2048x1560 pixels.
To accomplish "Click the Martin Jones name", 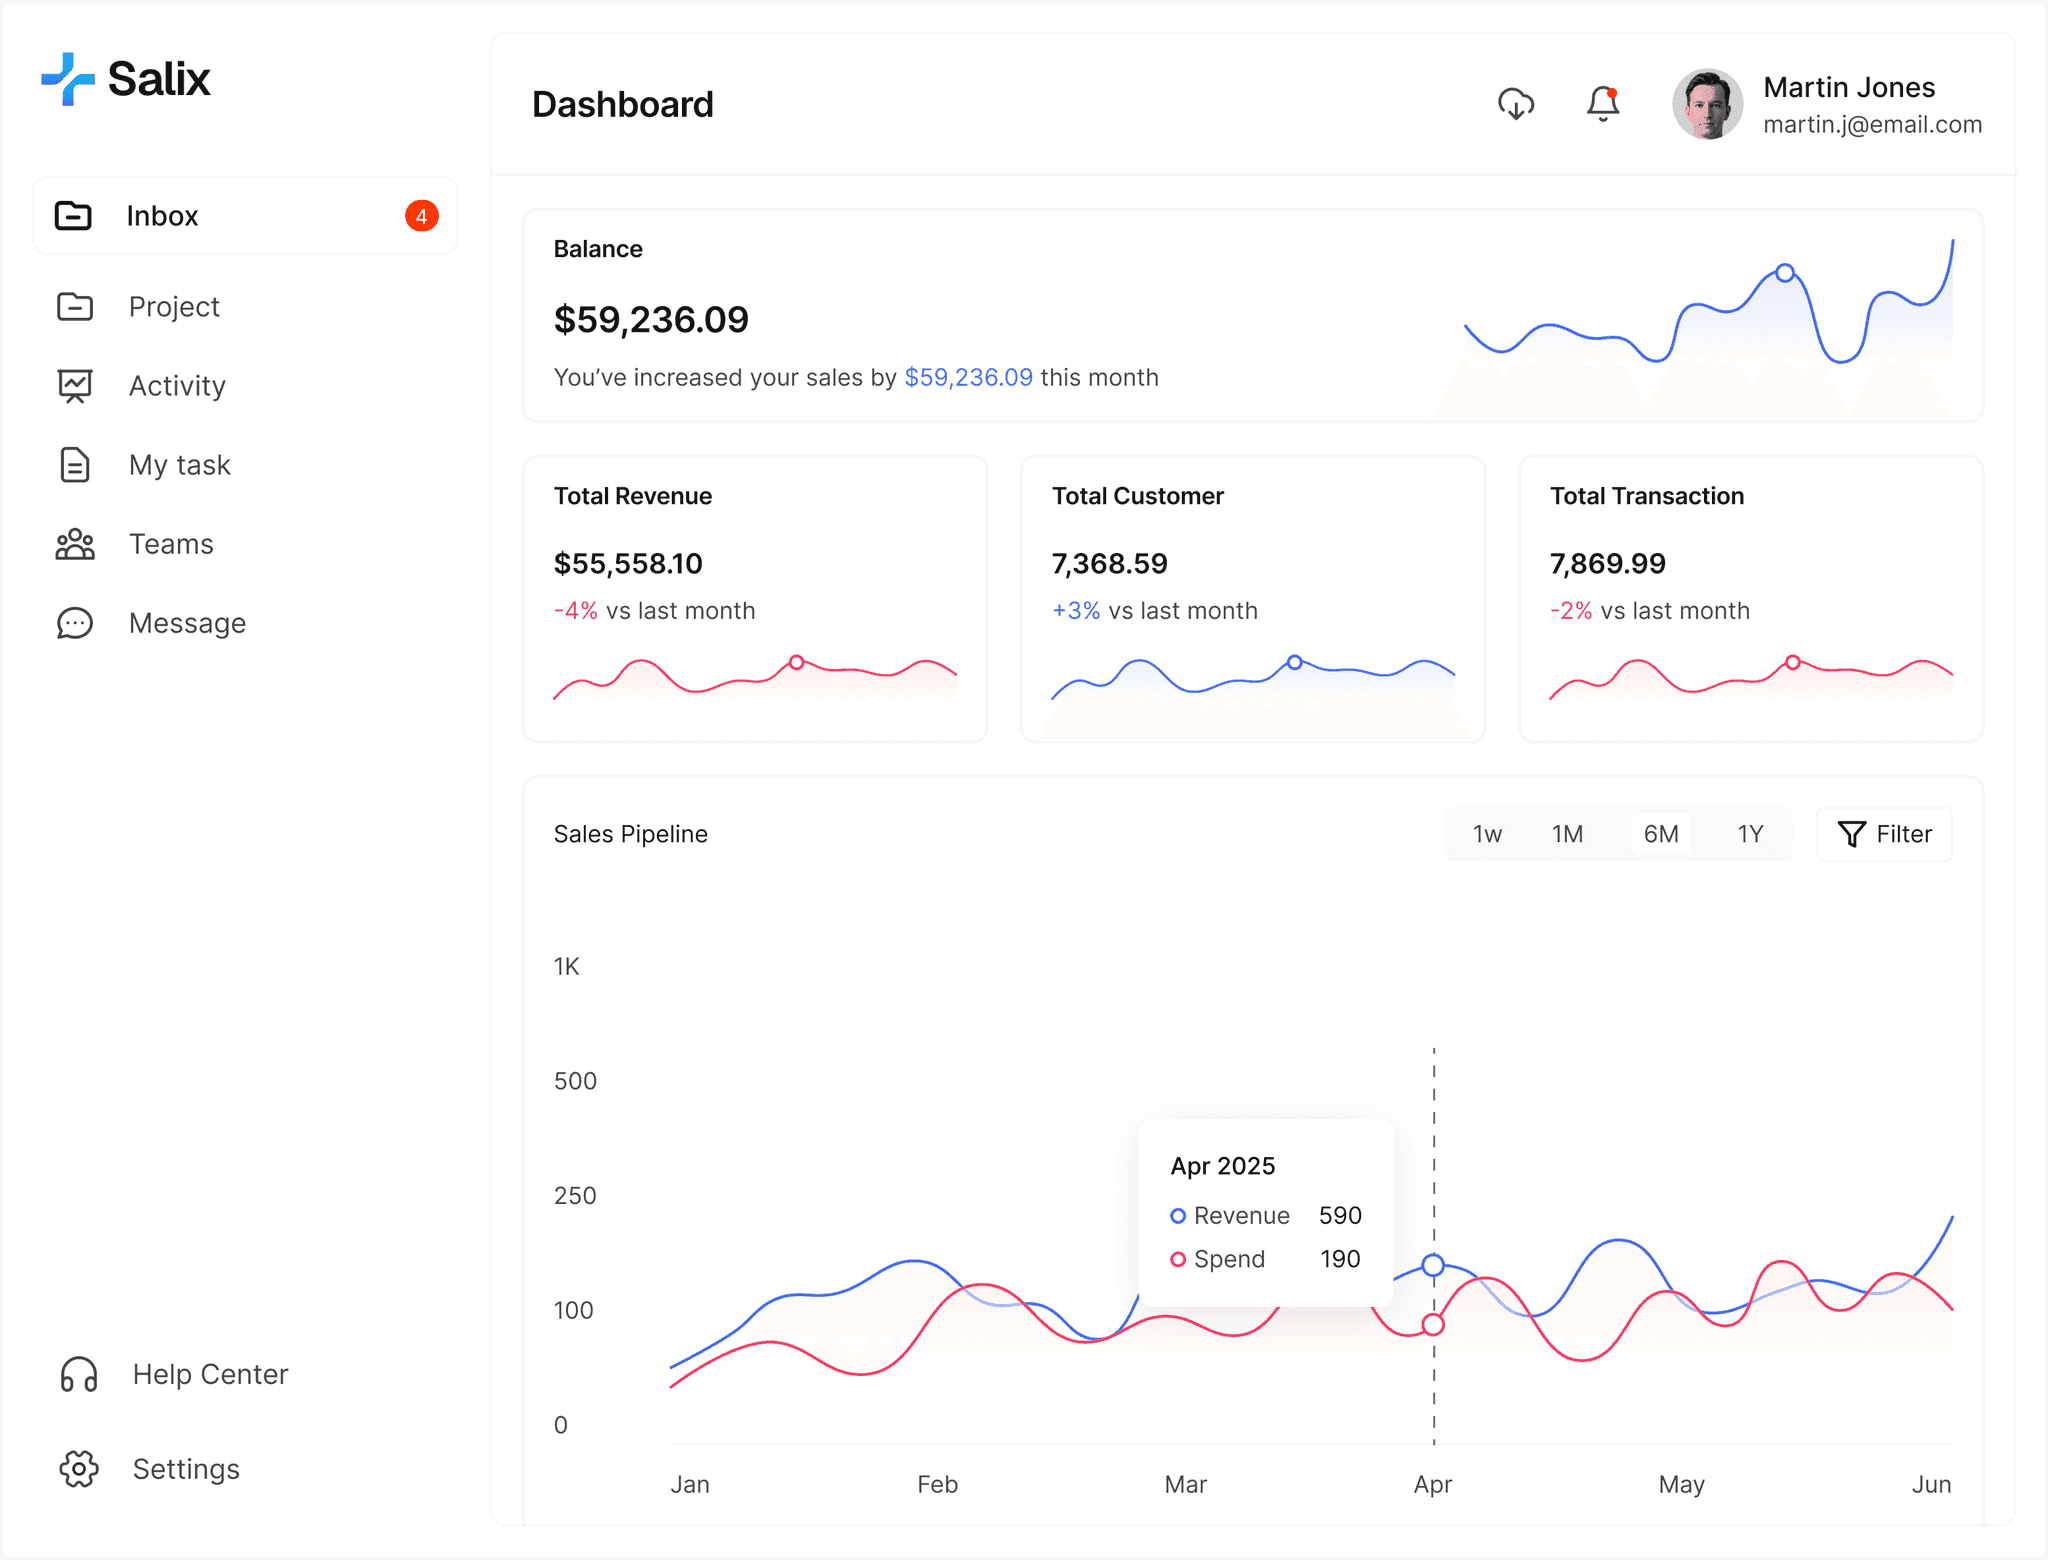I will coord(1849,87).
